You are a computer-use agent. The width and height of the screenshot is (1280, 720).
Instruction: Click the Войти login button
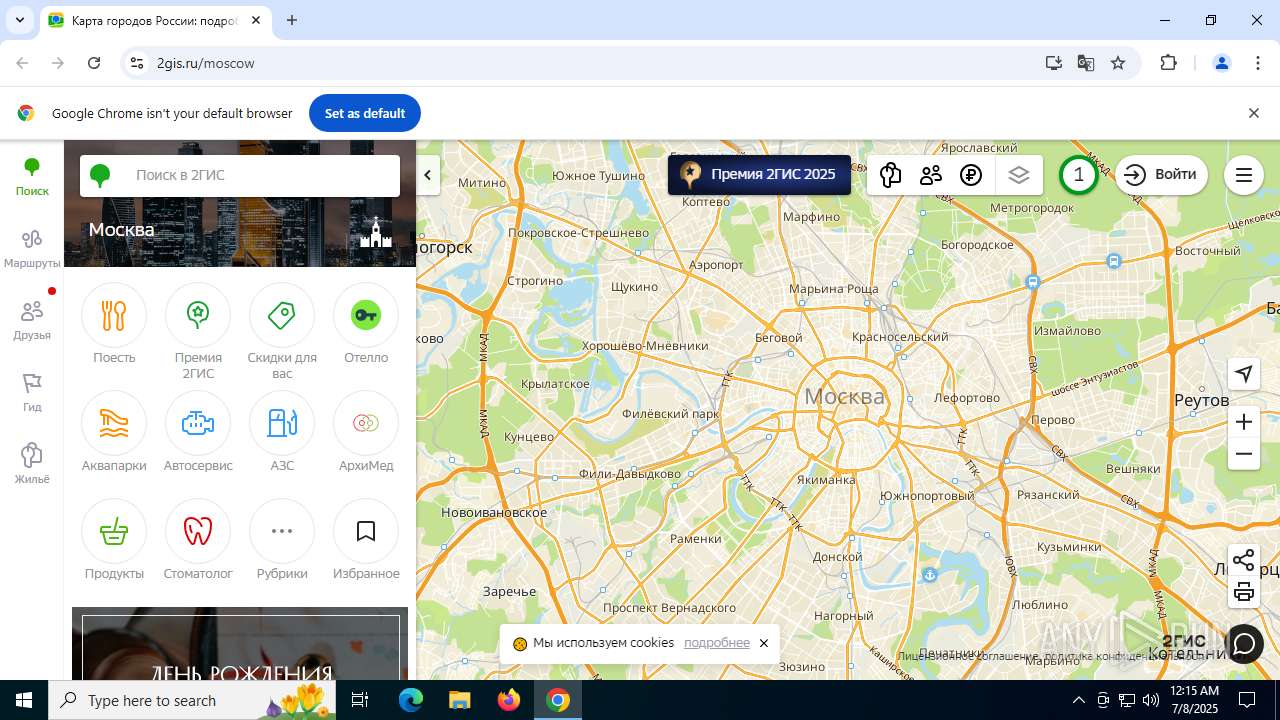coord(1161,175)
